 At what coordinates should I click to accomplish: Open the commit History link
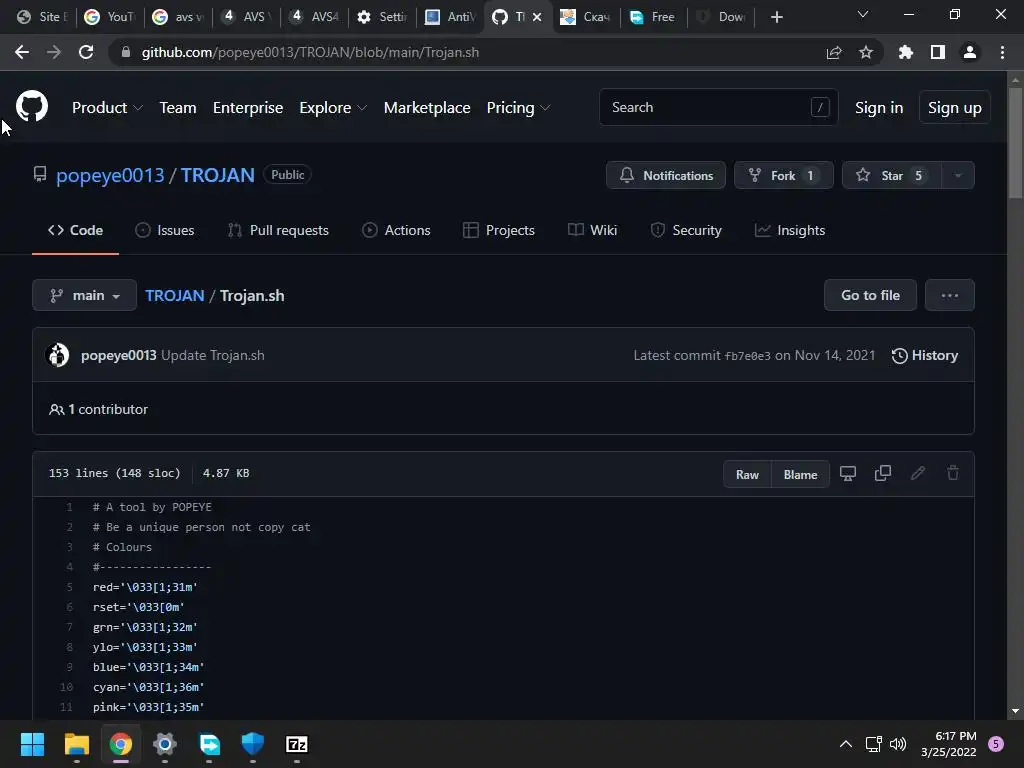[925, 355]
